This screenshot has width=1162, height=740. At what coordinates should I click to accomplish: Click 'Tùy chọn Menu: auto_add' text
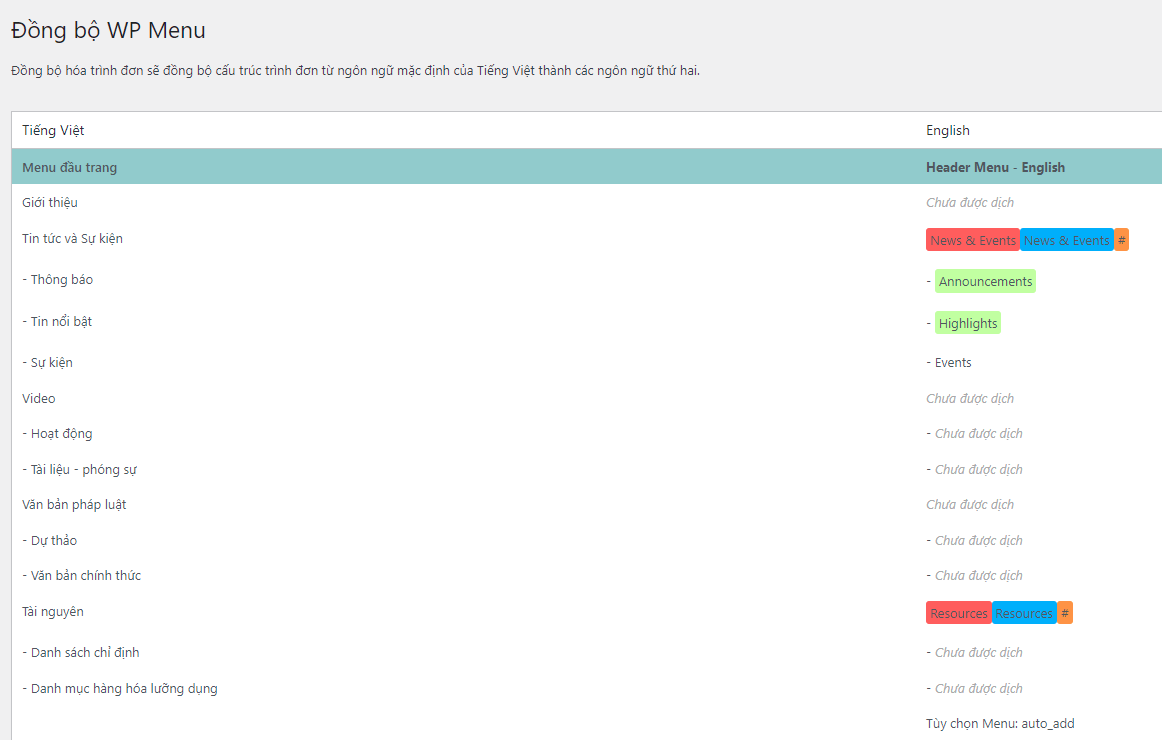pyautogui.click(x=1000, y=724)
